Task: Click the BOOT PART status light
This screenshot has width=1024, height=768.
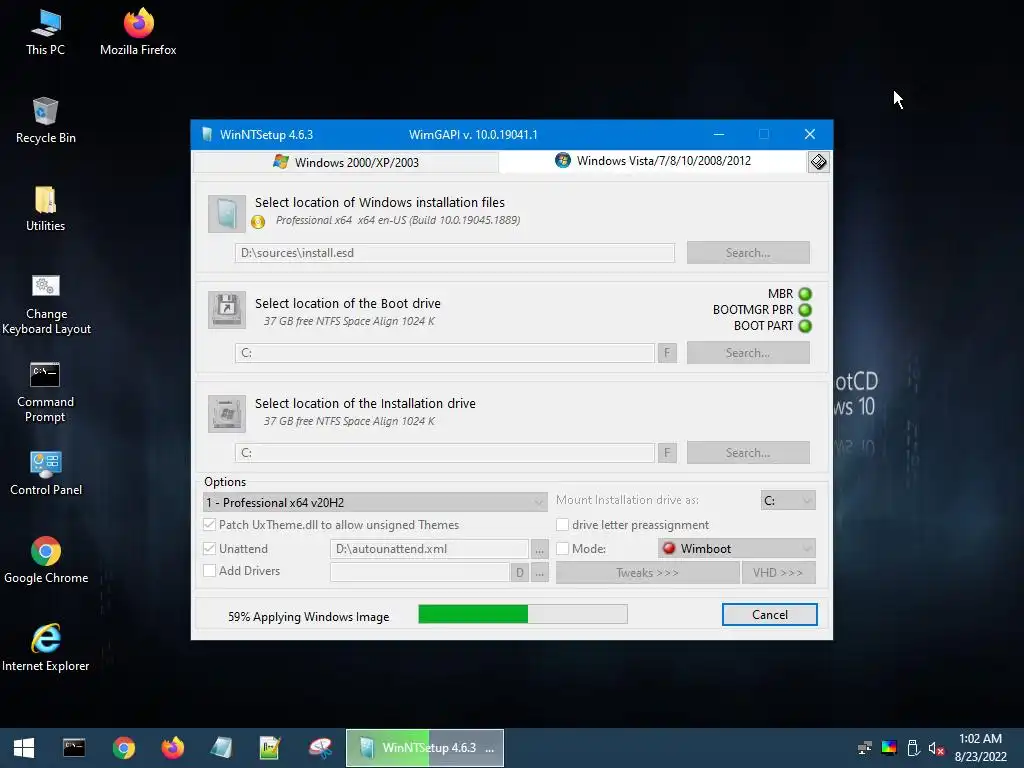Action: point(805,326)
